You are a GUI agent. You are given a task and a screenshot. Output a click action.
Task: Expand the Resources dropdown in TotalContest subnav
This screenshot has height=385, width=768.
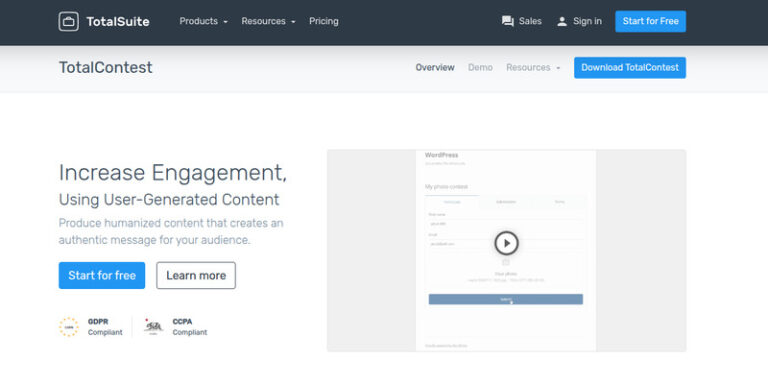tap(533, 68)
